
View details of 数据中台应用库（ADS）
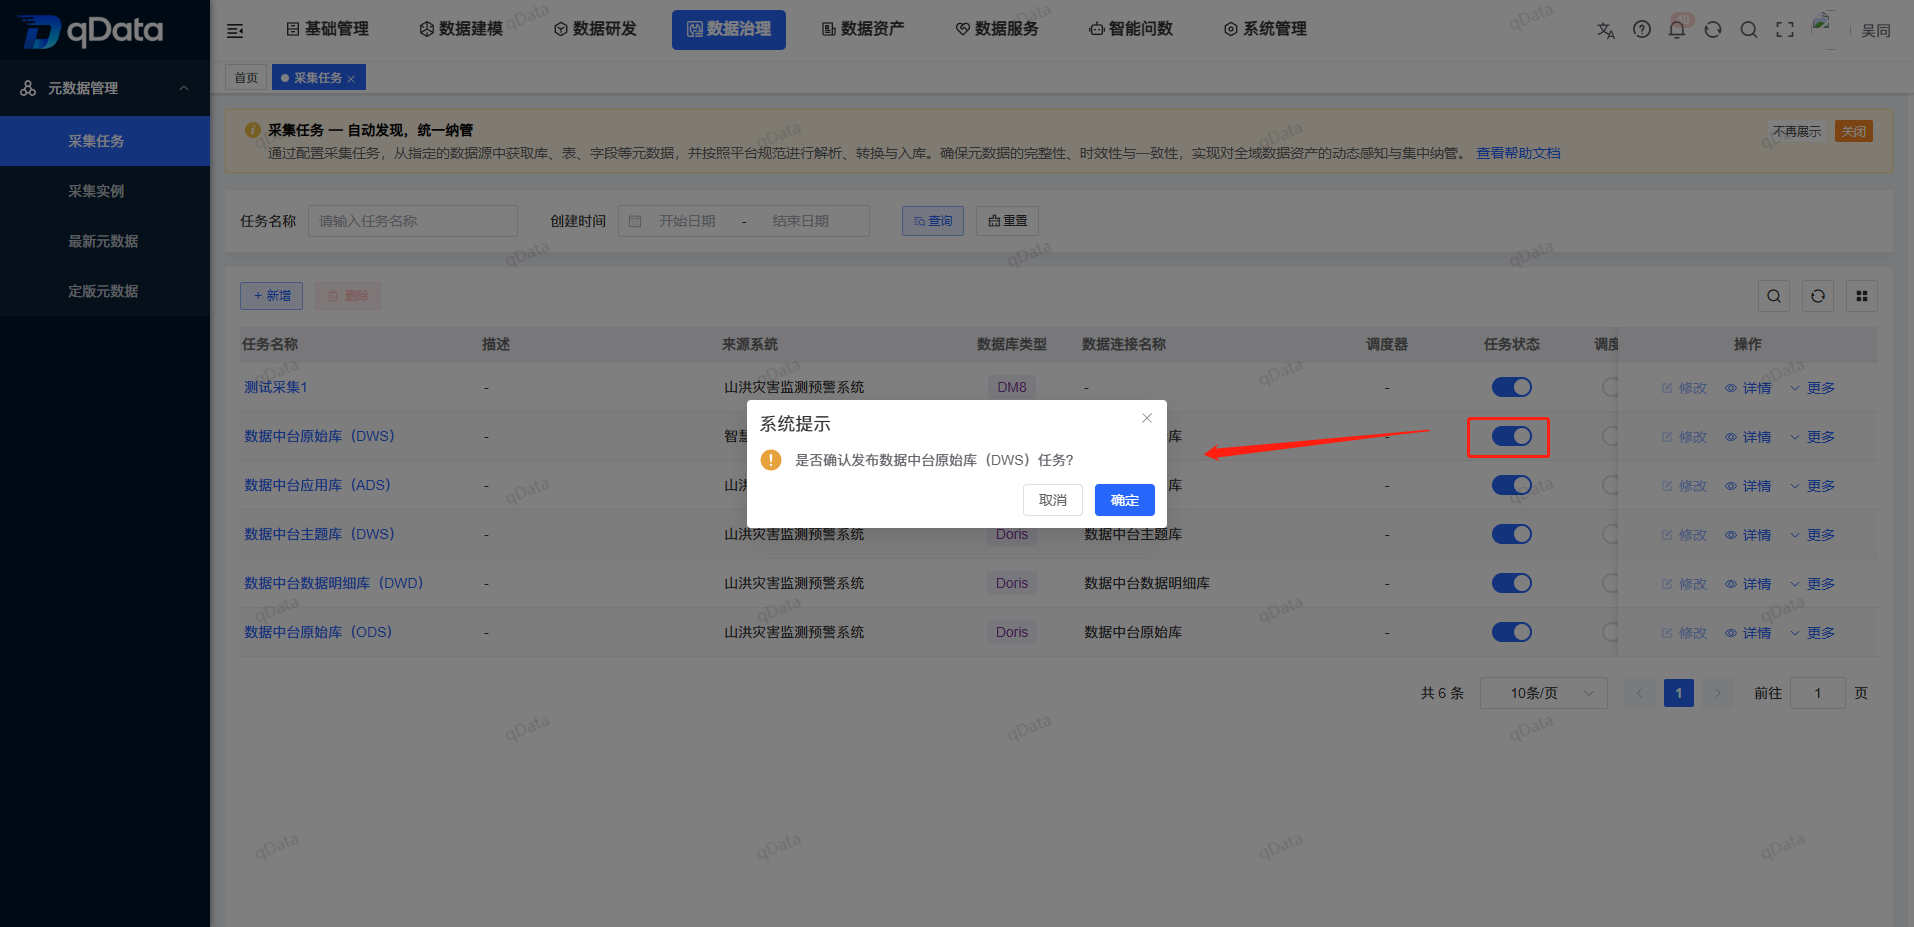[x=1748, y=486]
